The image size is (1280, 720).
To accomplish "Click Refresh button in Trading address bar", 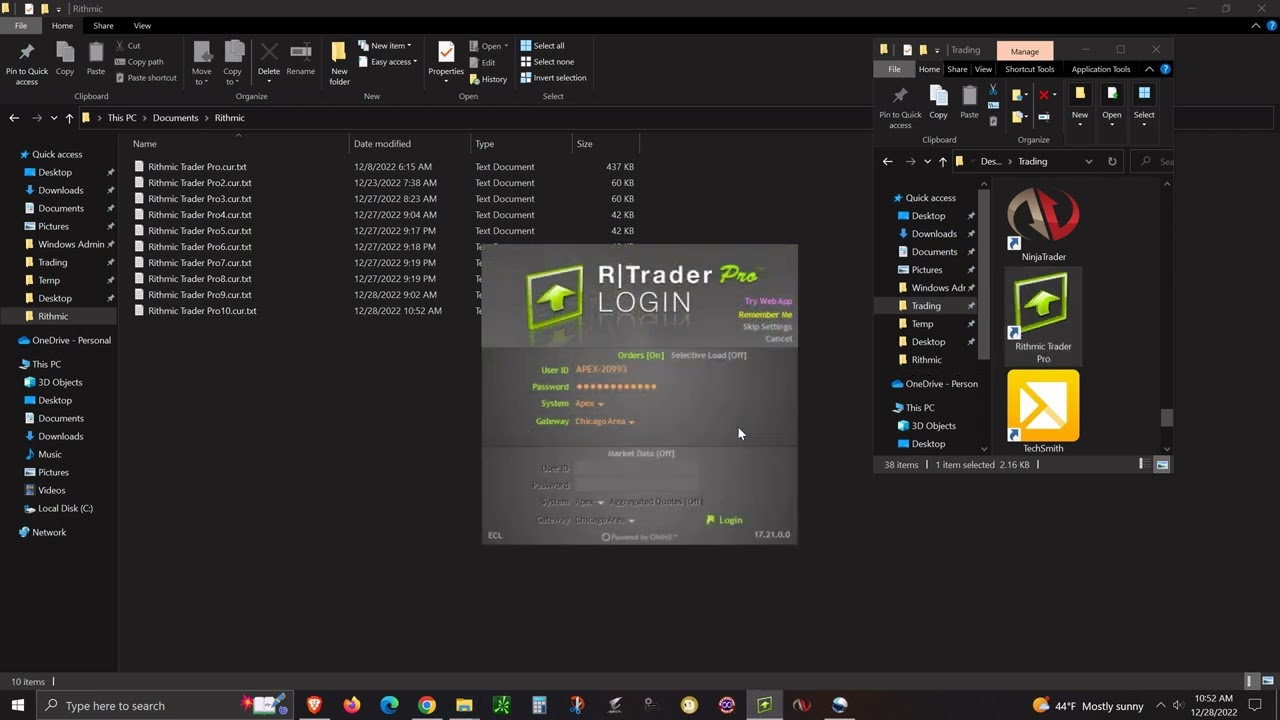I will pyautogui.click(x=1112, y=161).
